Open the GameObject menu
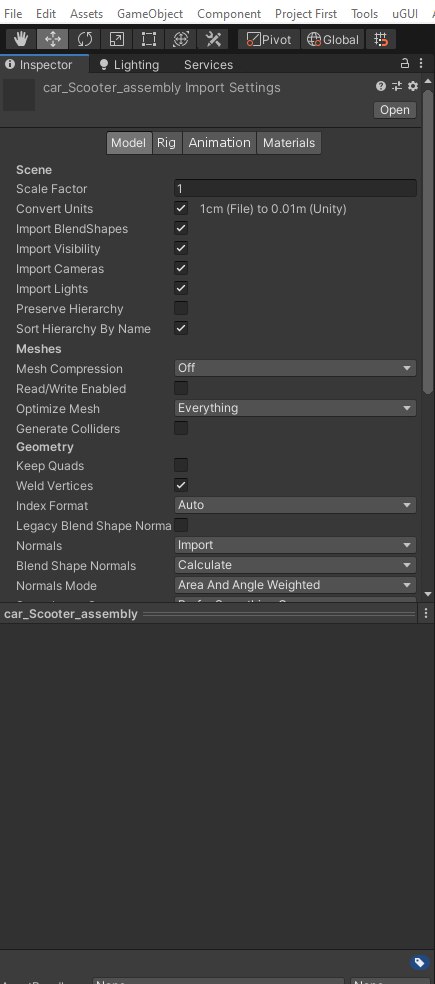 pos(150,14)
